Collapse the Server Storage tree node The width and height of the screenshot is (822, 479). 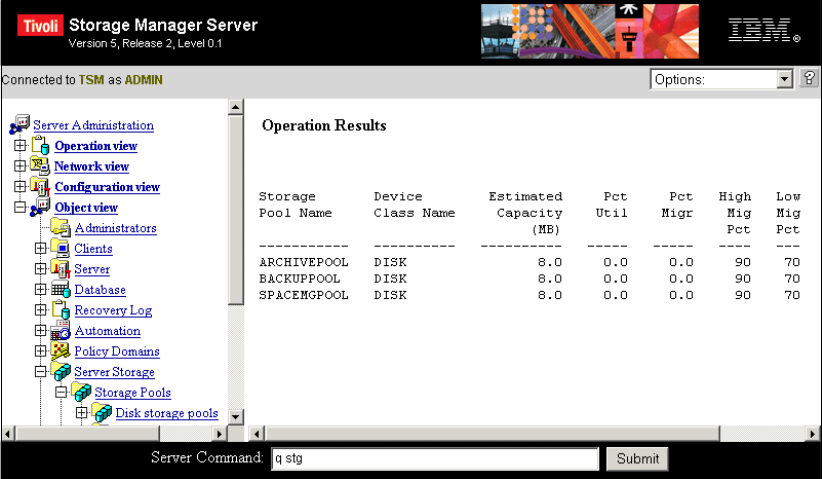40,372
